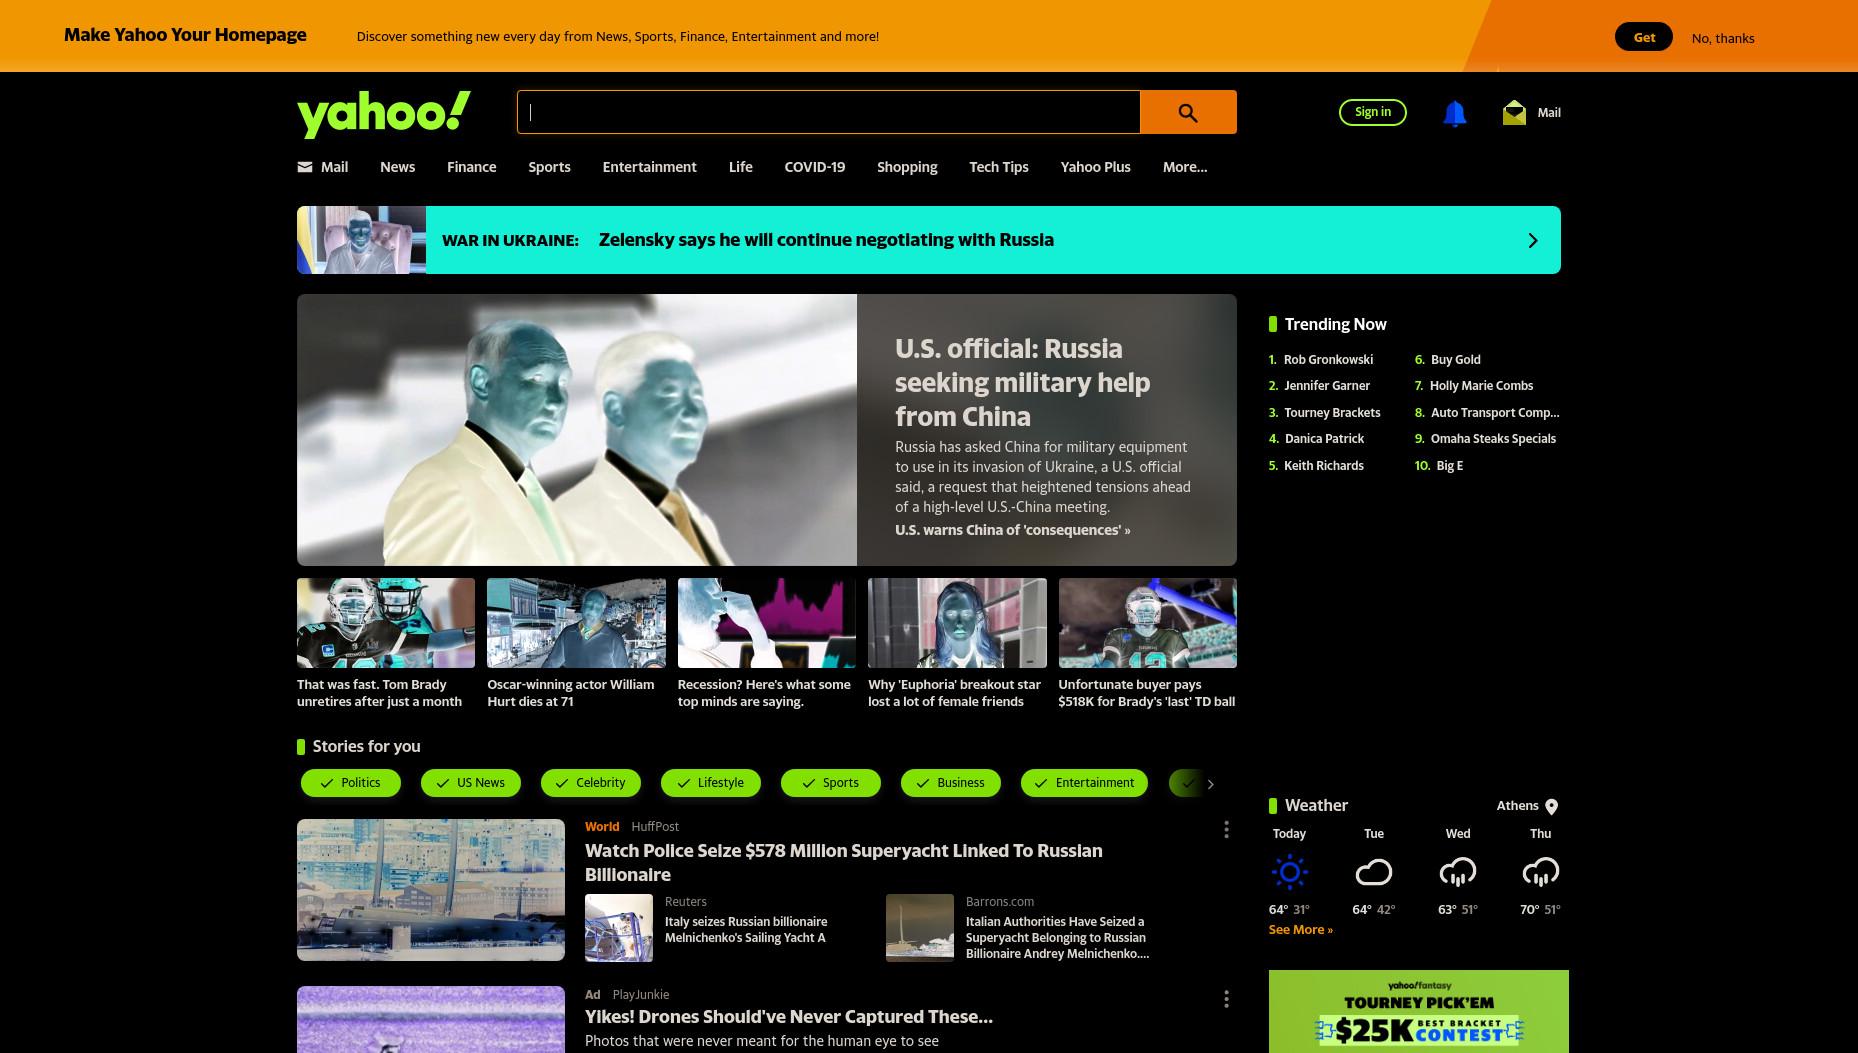Open the News navigation item

397,167
